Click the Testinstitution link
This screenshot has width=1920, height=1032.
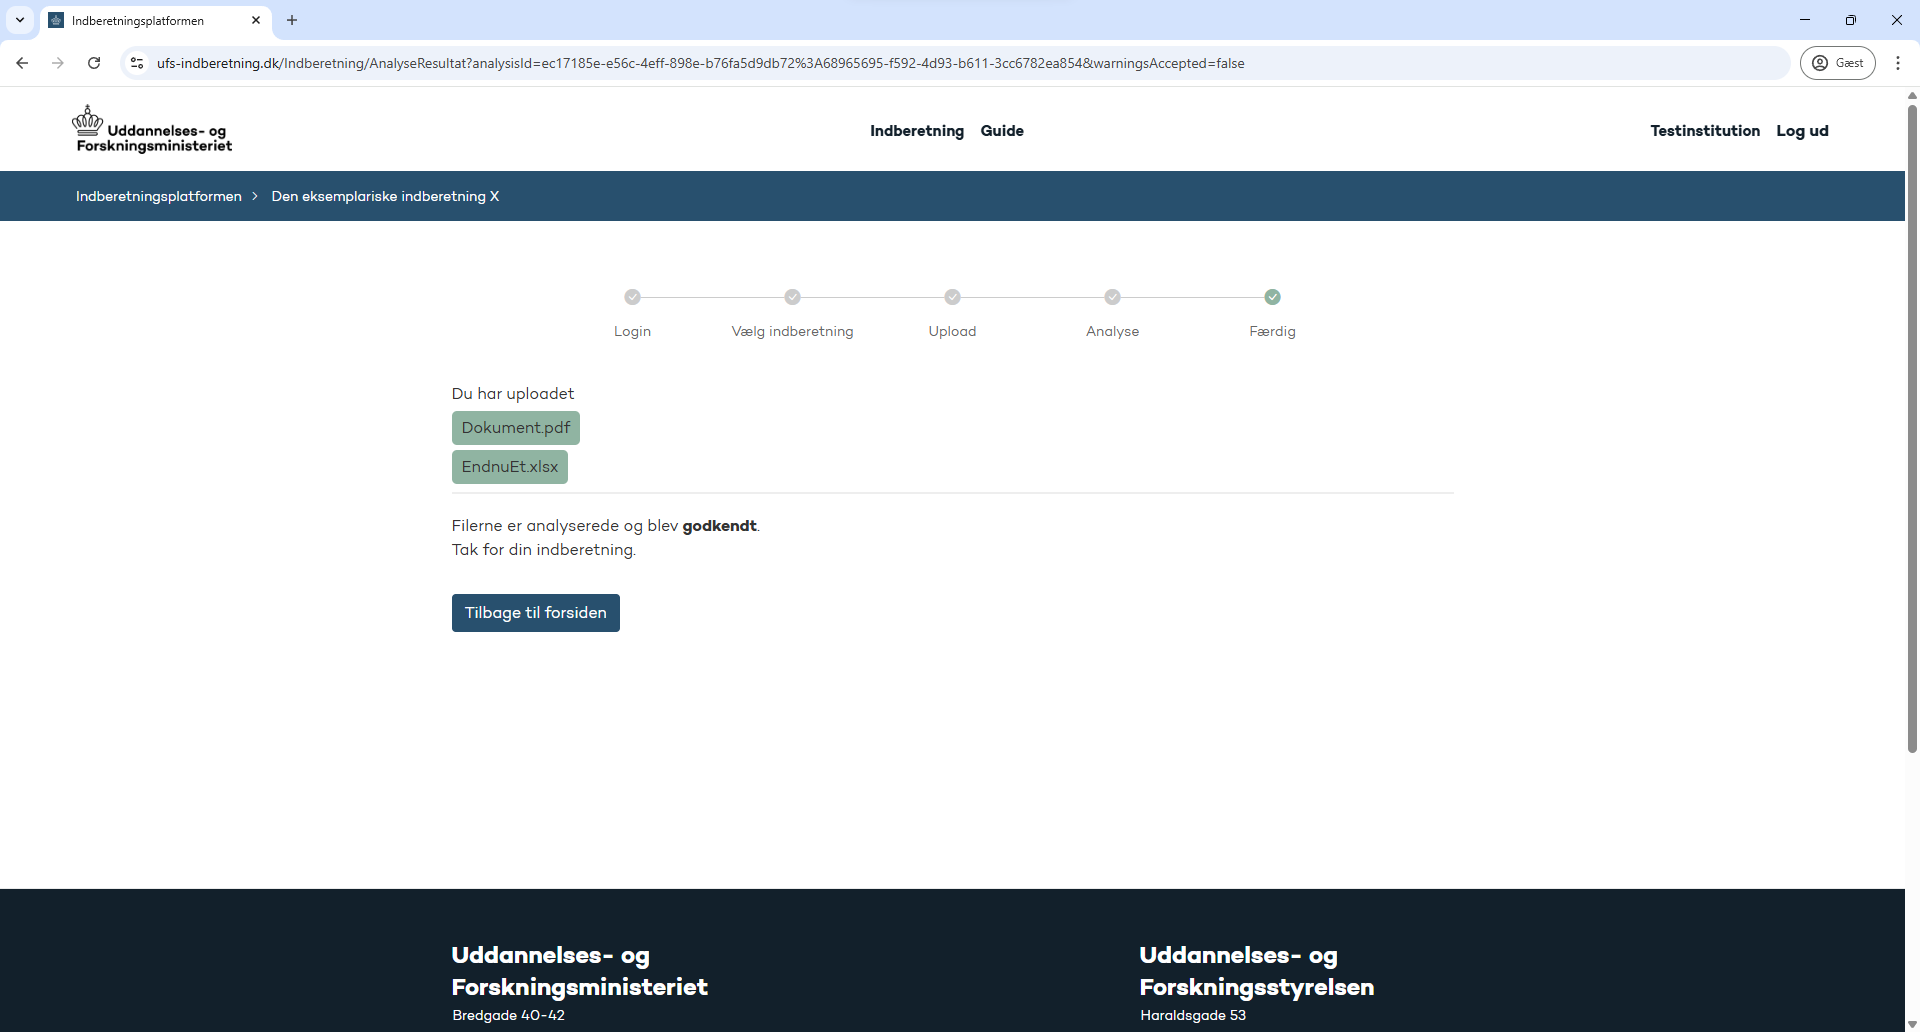click(x=1705, y=131)
